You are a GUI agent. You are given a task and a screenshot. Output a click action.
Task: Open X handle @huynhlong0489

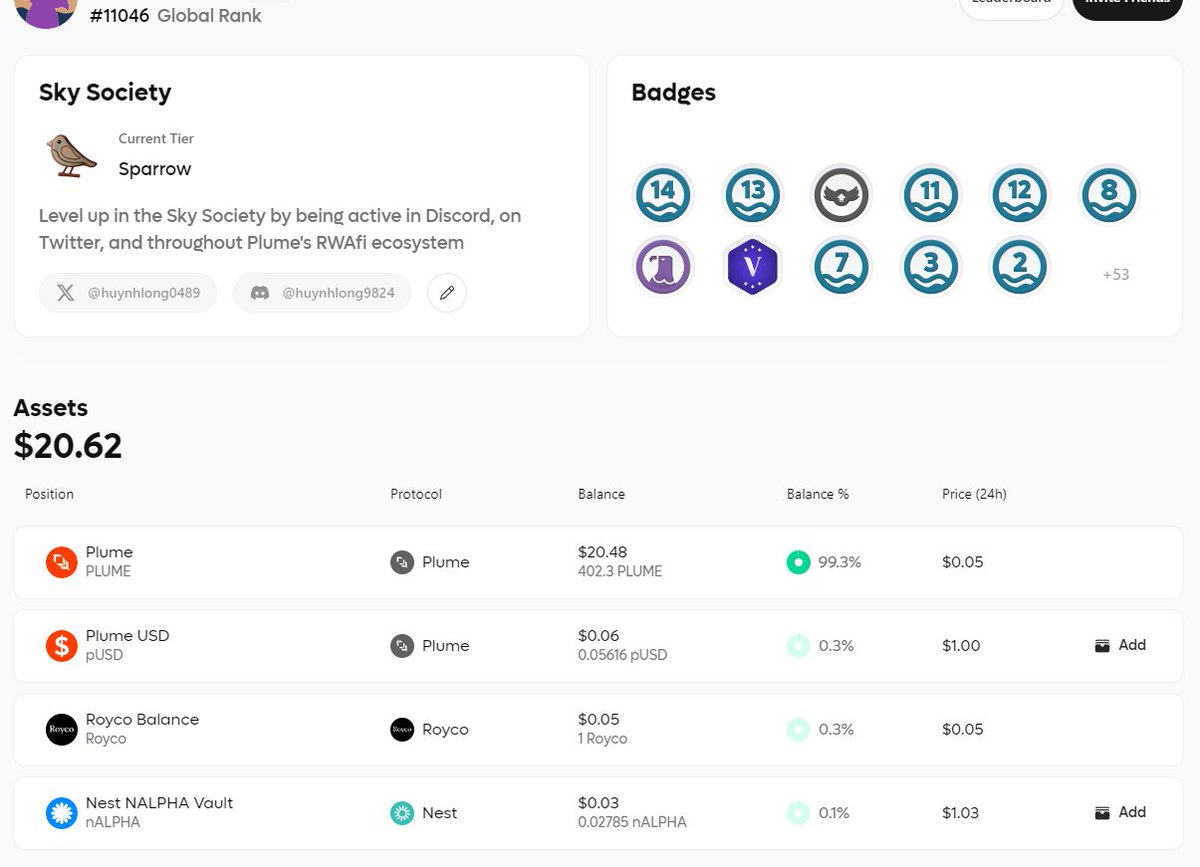point(128,293)
